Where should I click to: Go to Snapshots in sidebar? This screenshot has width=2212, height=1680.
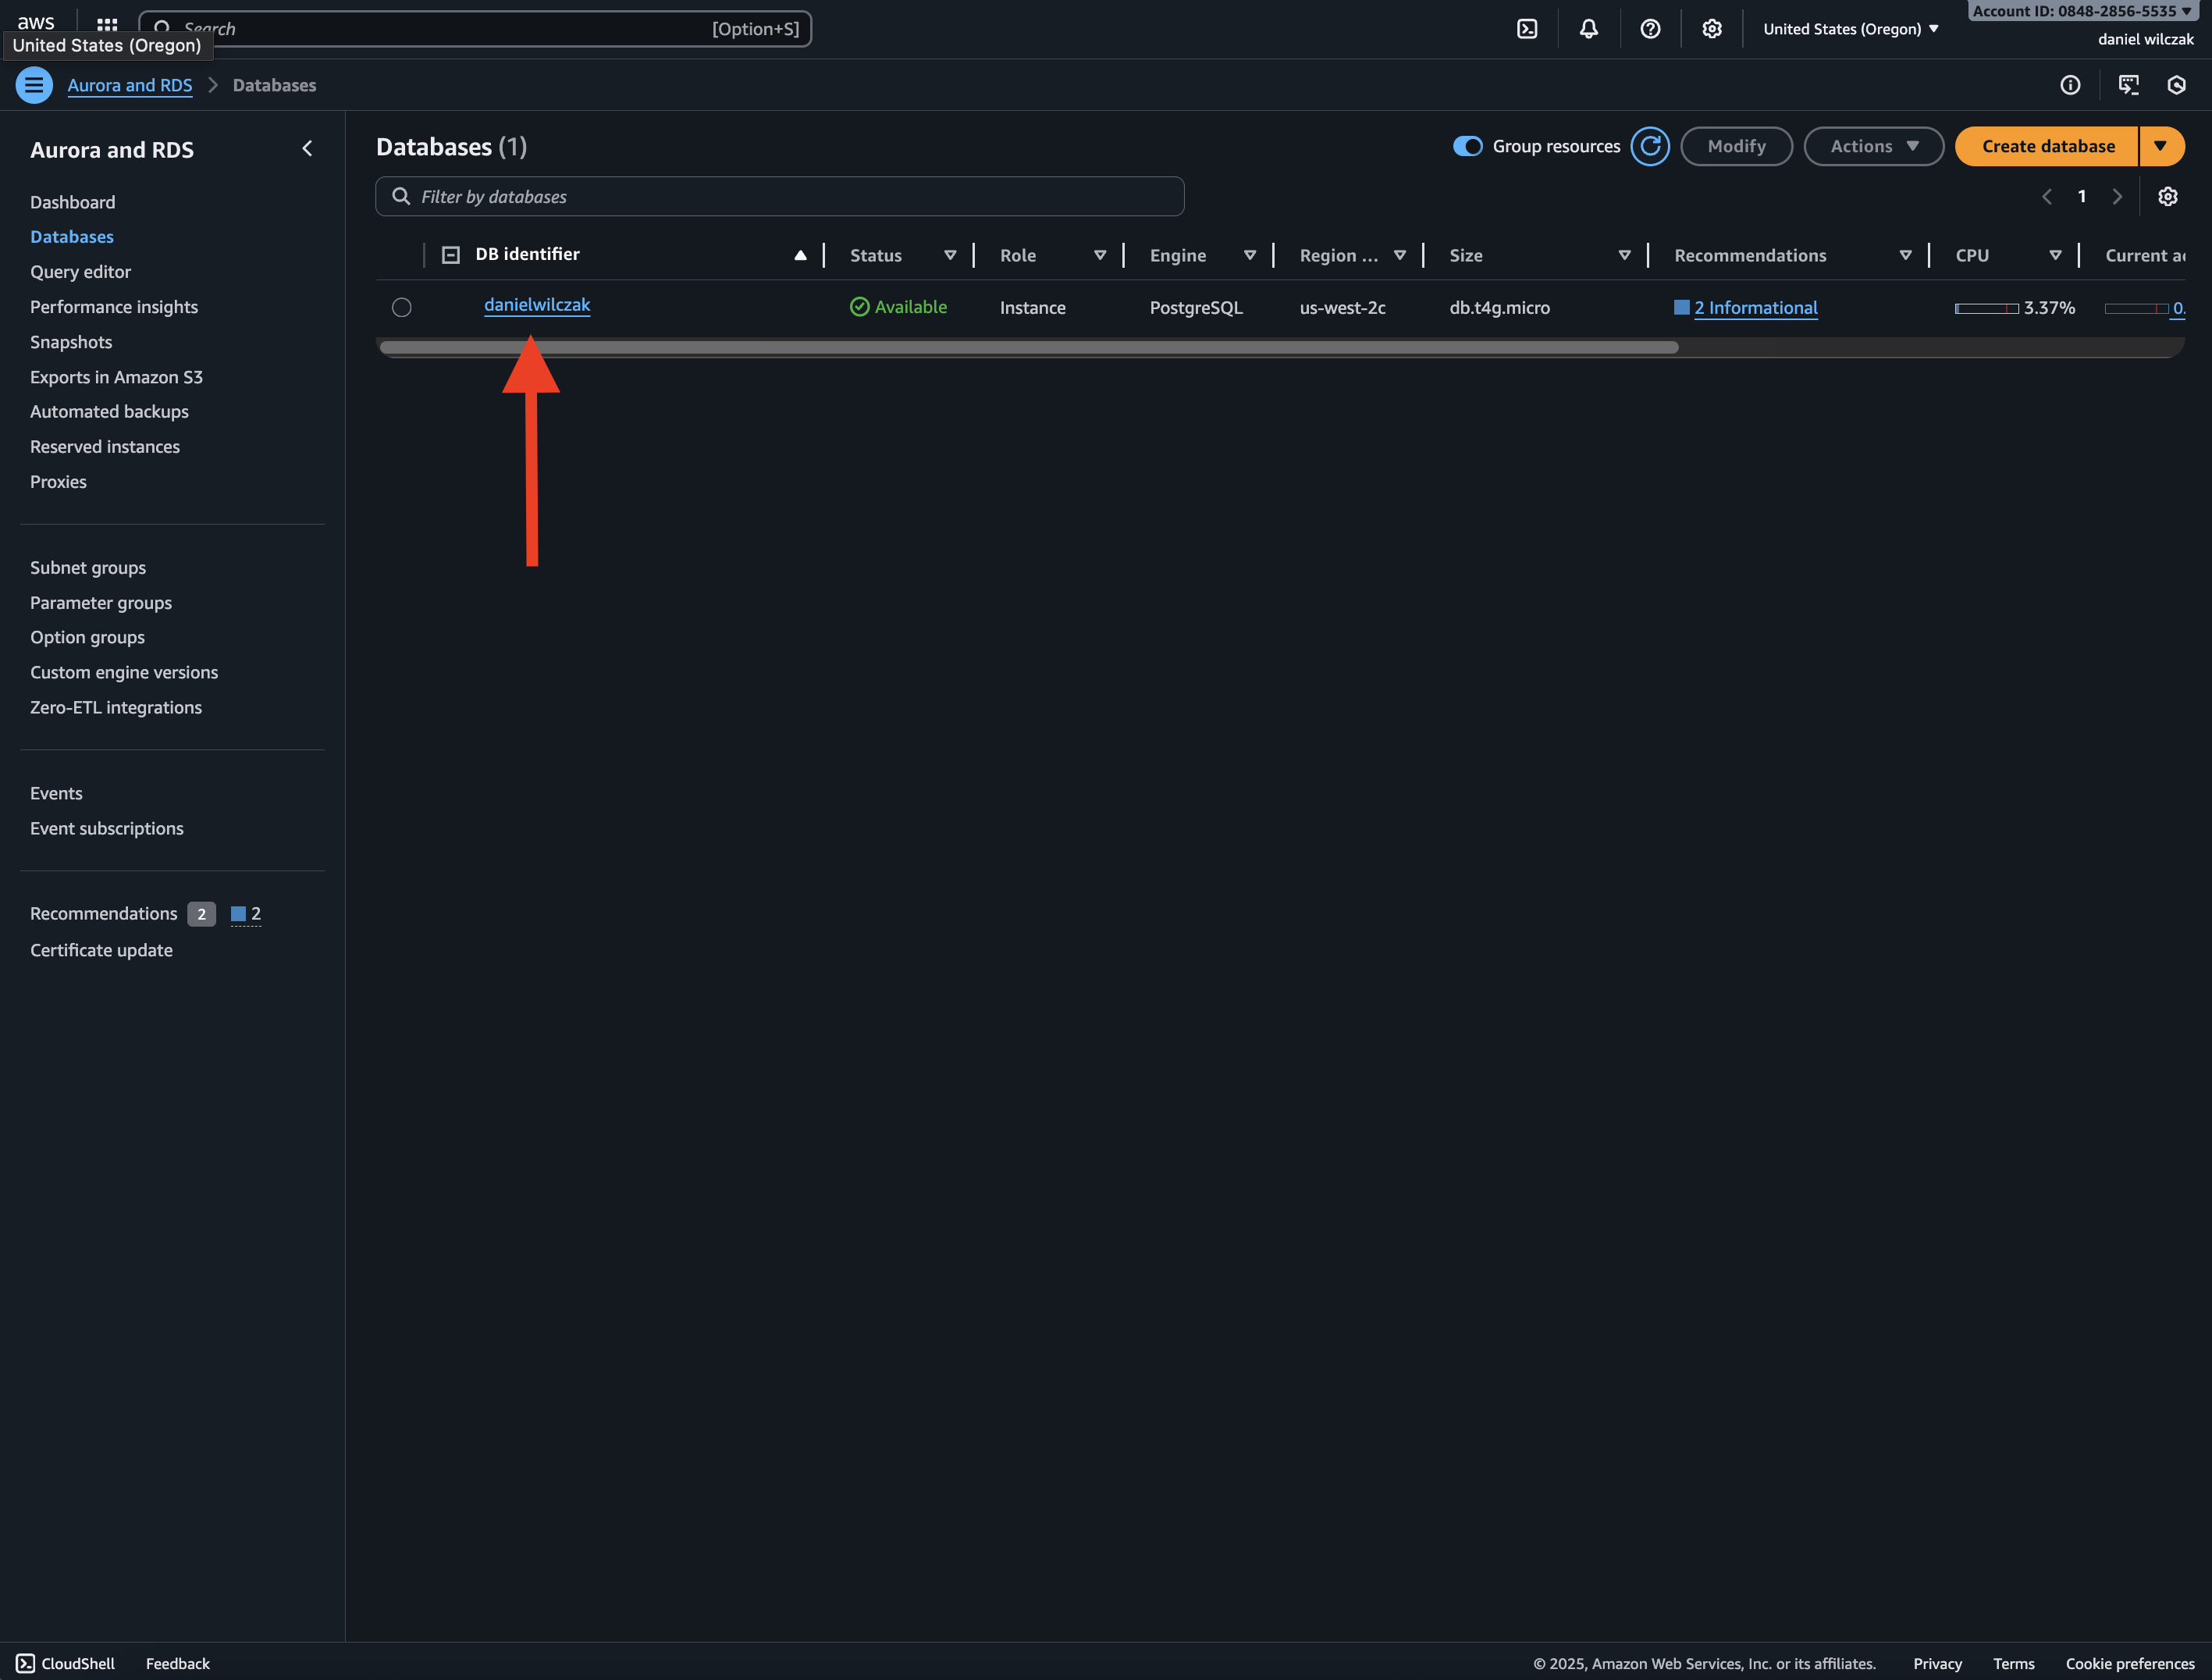[x=71, y=342]
